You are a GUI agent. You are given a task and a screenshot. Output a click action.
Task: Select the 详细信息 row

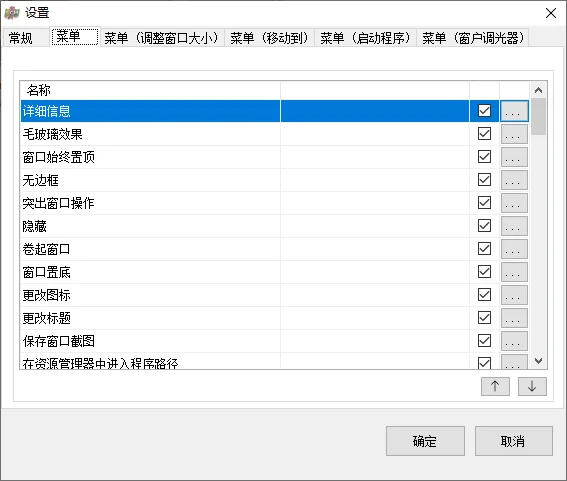pos(275,111)
